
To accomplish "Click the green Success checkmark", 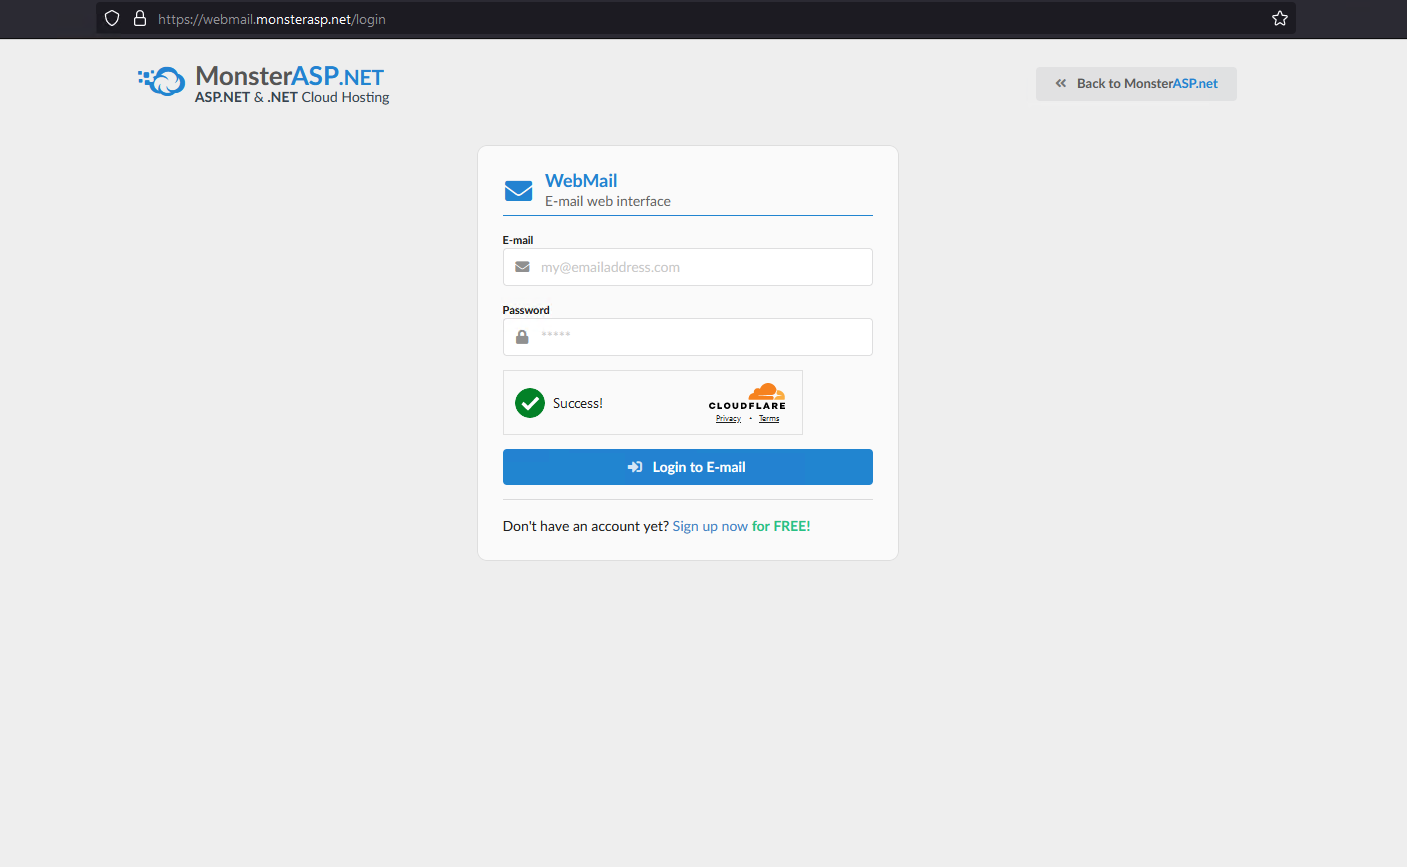I will click(530, 403).
